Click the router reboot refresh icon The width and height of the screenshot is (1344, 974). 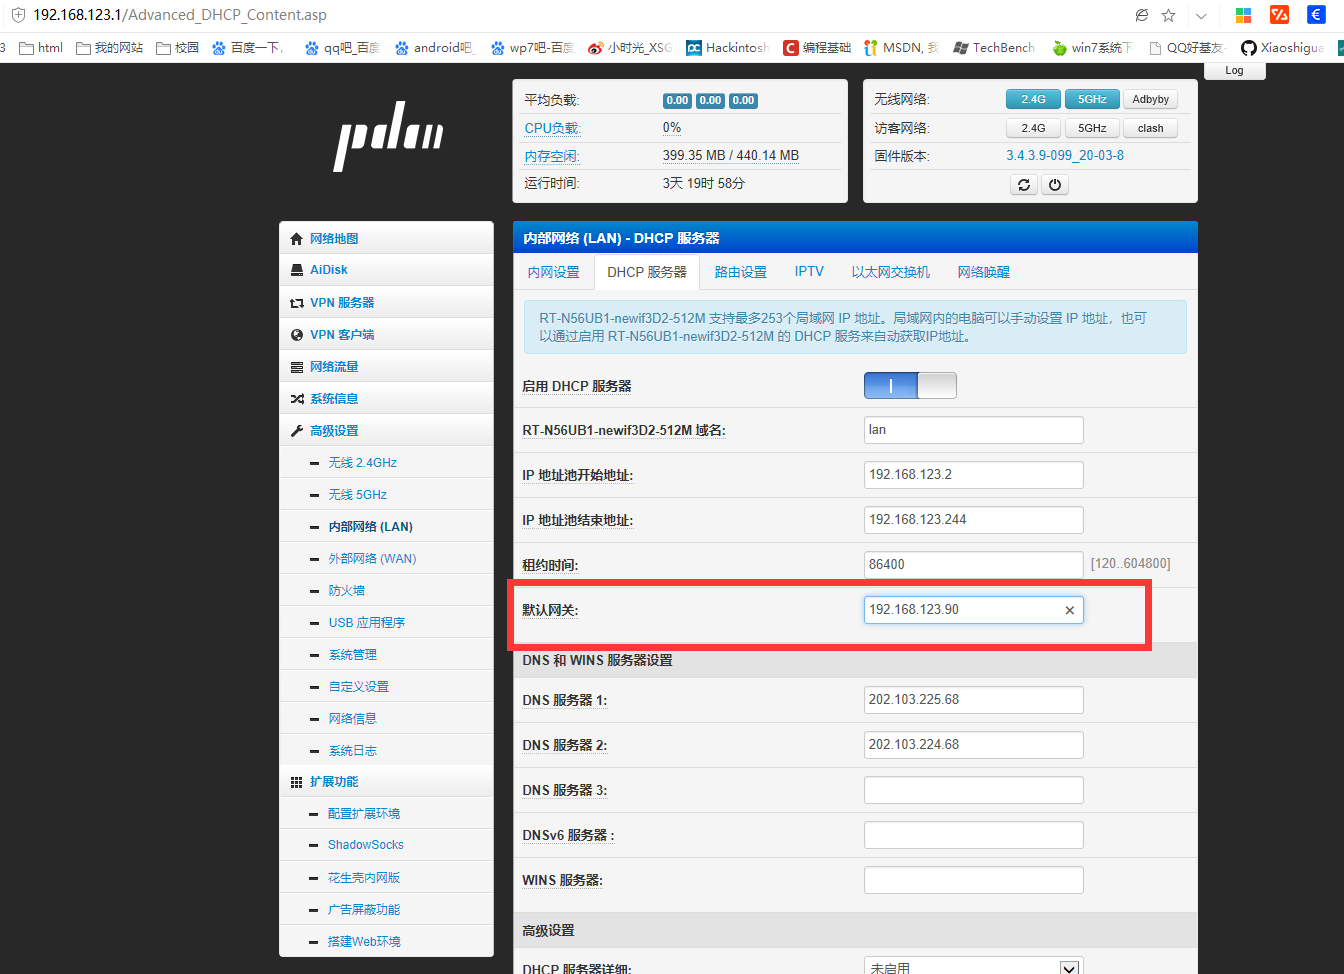tap(1023, 185)
